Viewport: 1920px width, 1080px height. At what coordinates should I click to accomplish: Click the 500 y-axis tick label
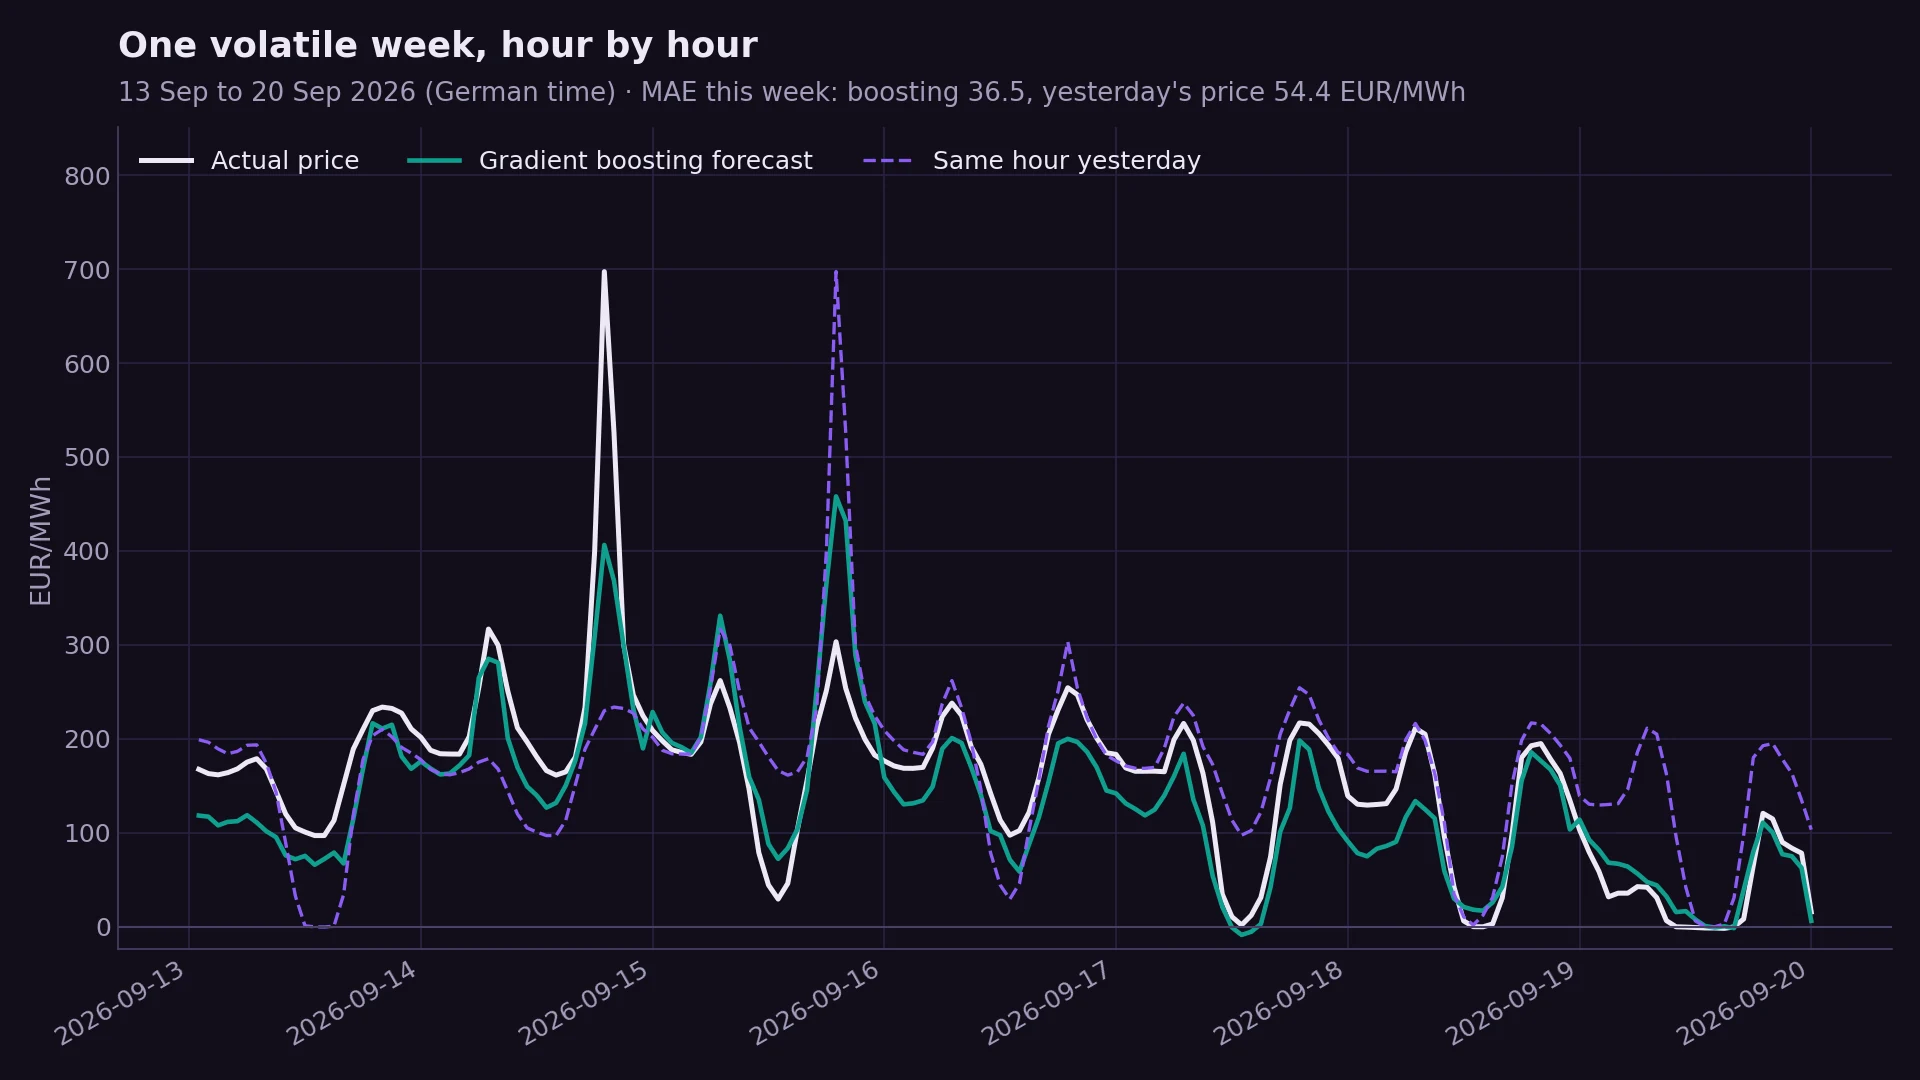pos(87,458)
